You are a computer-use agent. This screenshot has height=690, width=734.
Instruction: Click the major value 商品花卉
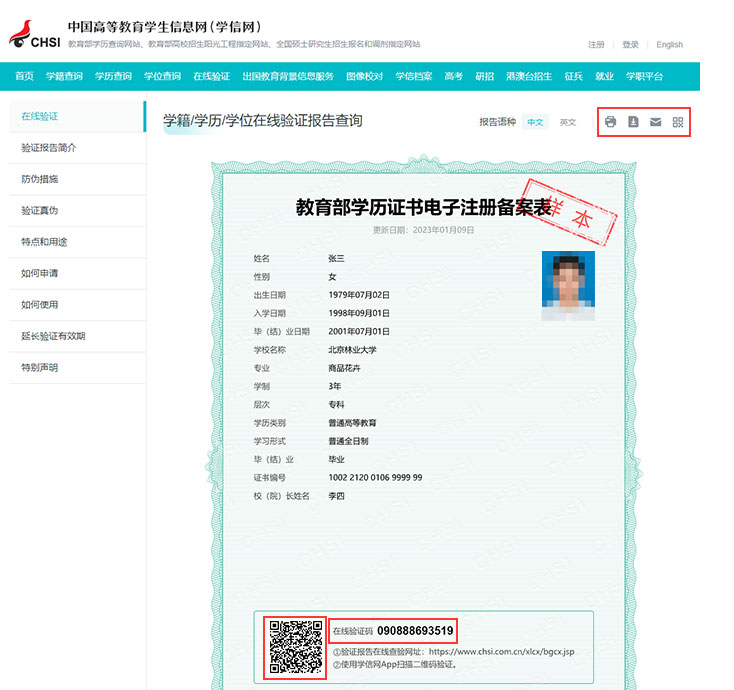click(344, 368)
